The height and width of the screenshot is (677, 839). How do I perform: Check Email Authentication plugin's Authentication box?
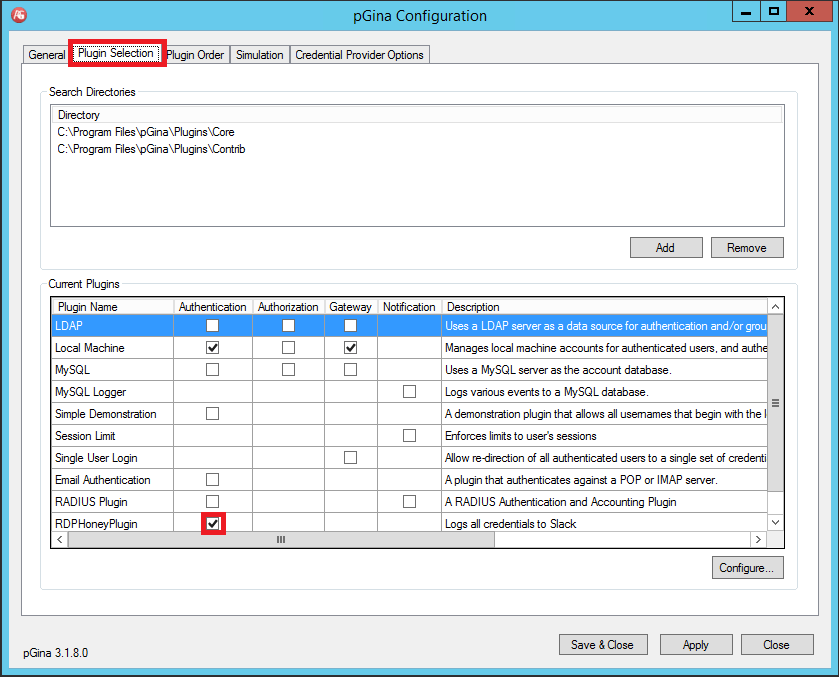coord(212,480)
